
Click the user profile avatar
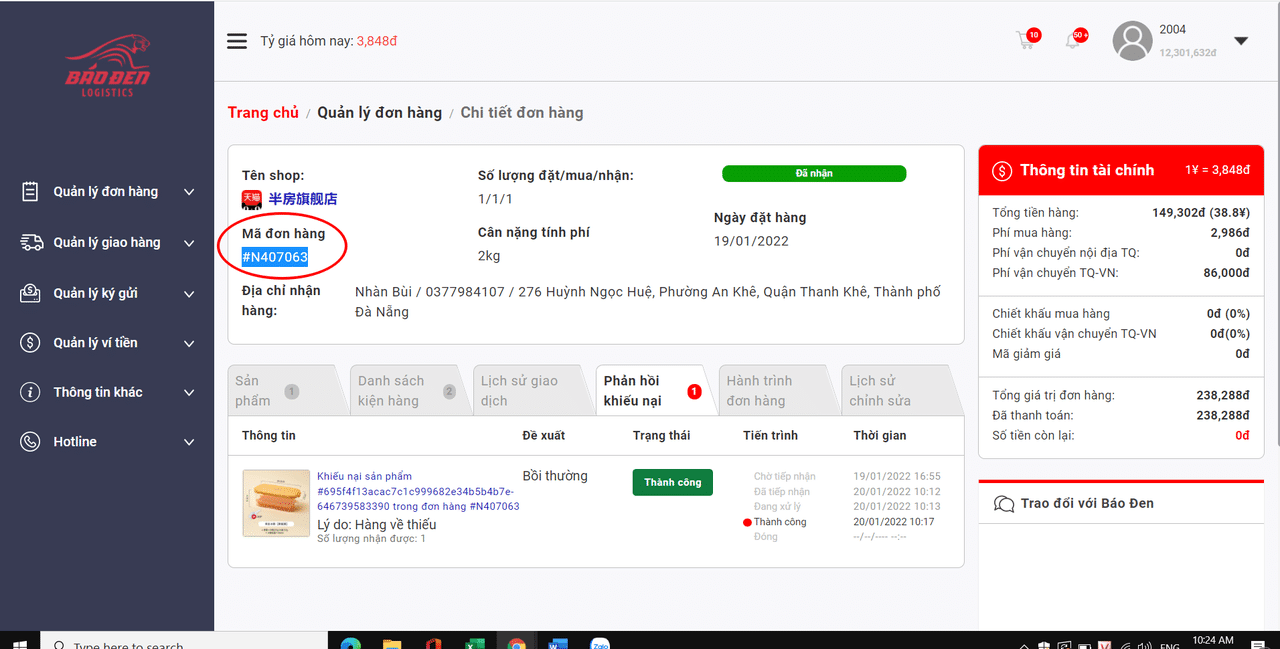coord(1132,41)
